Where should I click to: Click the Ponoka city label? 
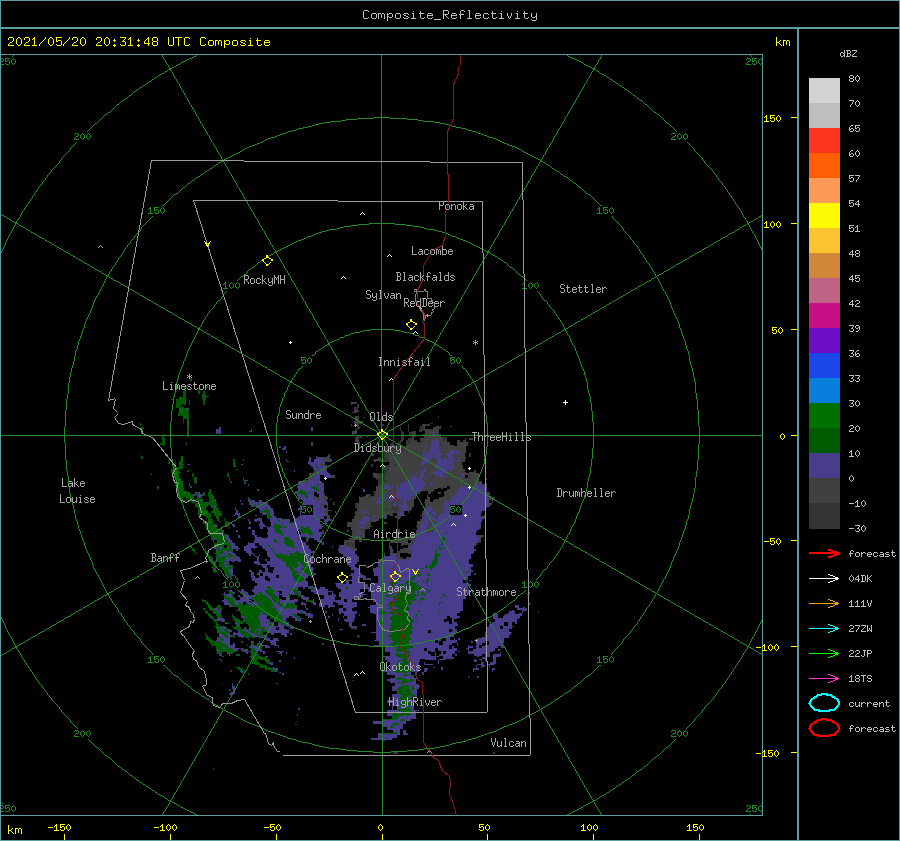click(x=456, y=206)
